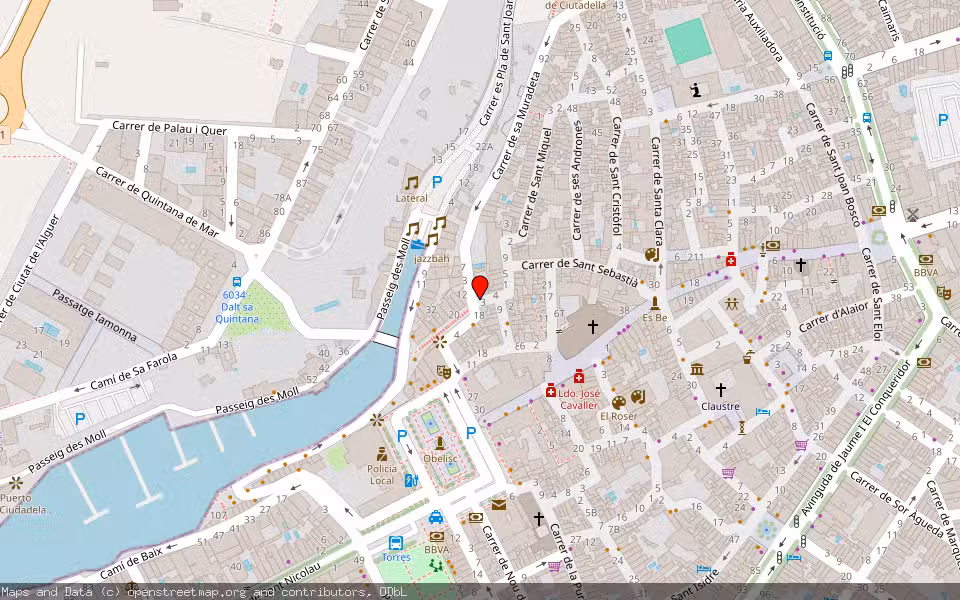Click the Camí de Sa Farola label
The width and height of the screenshot is (960, 600).
click(x=134, y=372)
